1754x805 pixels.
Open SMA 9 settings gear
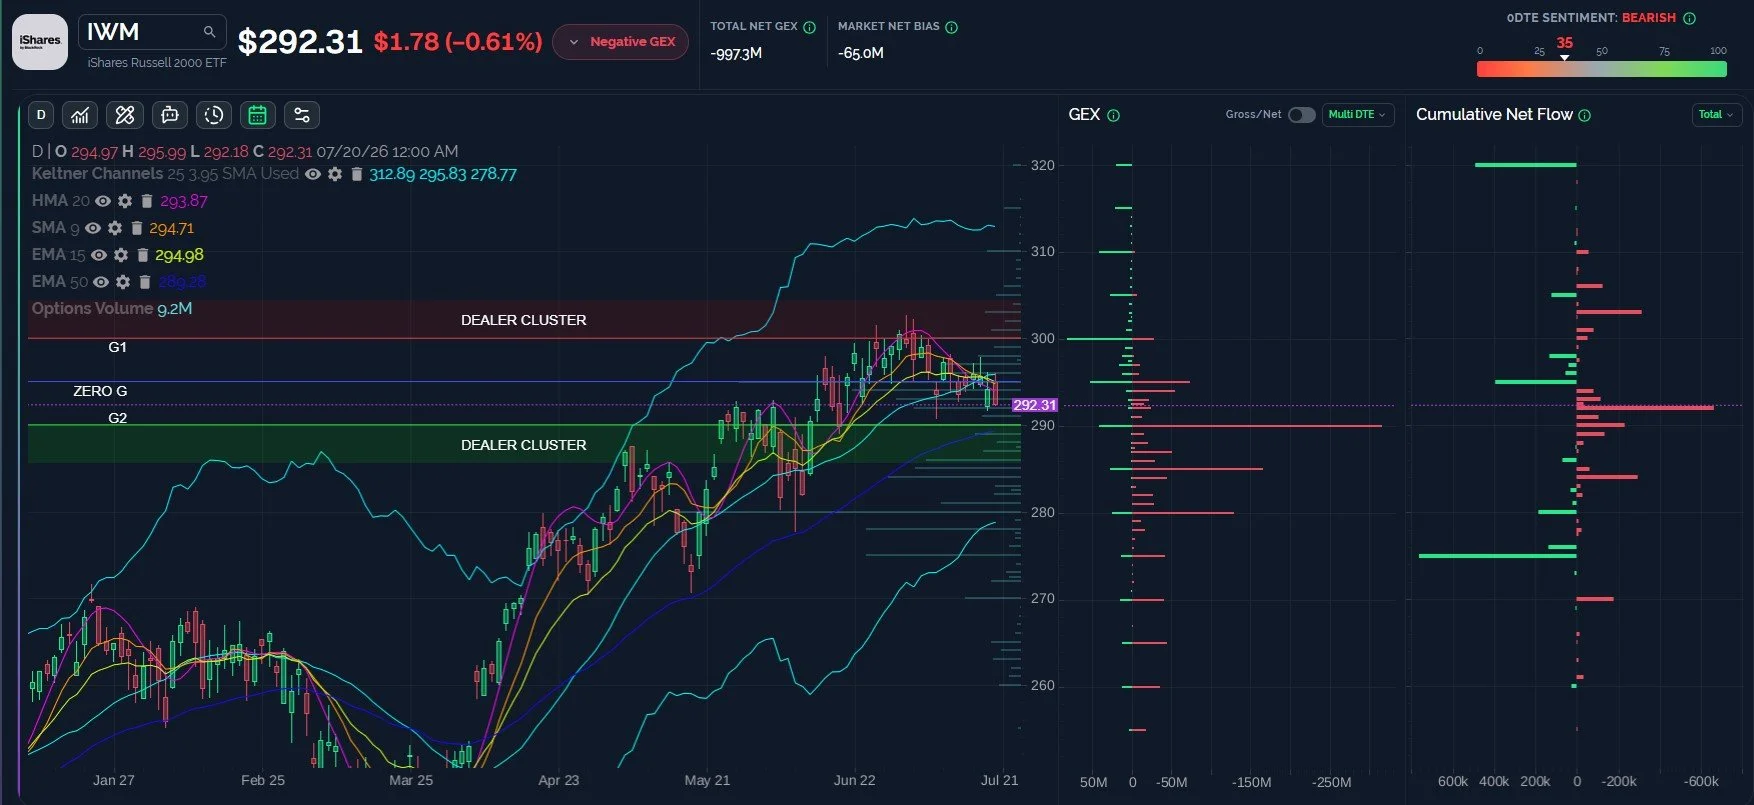coord(115,228)
